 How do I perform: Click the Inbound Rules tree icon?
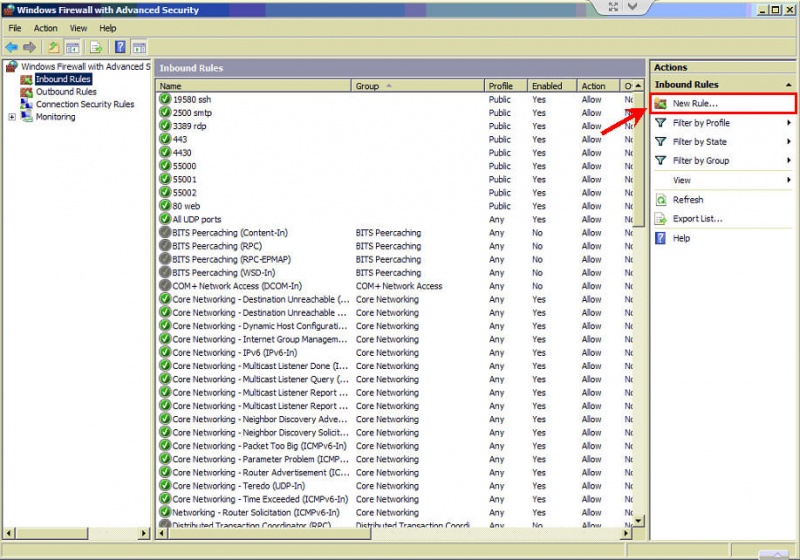pyautogui.click(x=27, y=79)
